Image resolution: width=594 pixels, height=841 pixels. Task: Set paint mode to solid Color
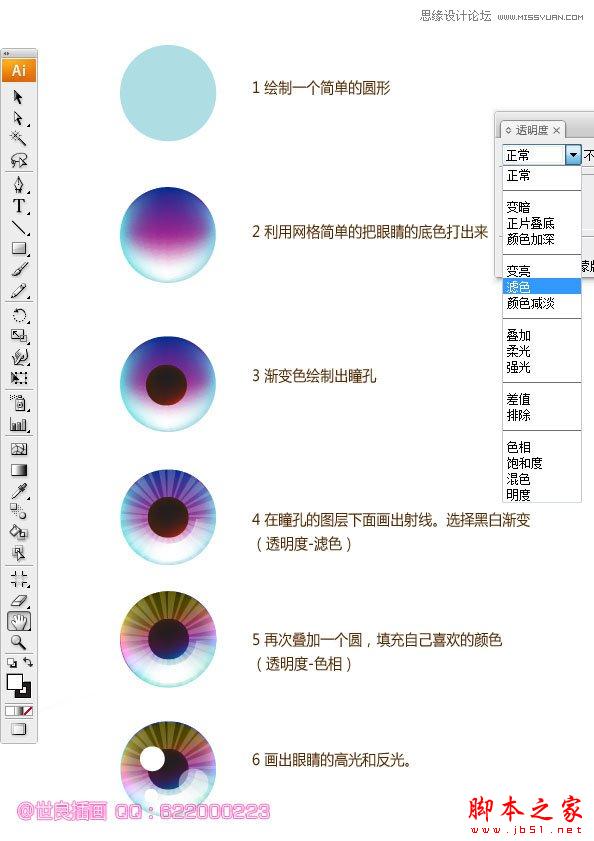tap(10, 711)
